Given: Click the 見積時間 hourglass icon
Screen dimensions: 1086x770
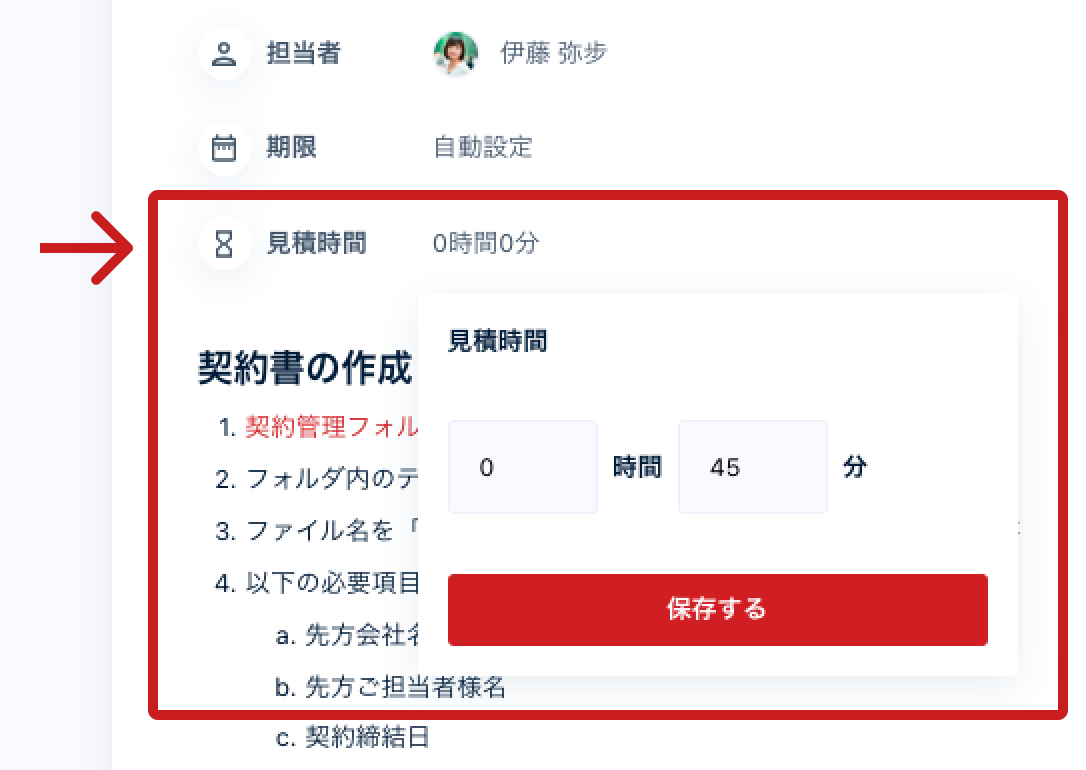Looking at the screenshot, I should [x=224, y=244].
